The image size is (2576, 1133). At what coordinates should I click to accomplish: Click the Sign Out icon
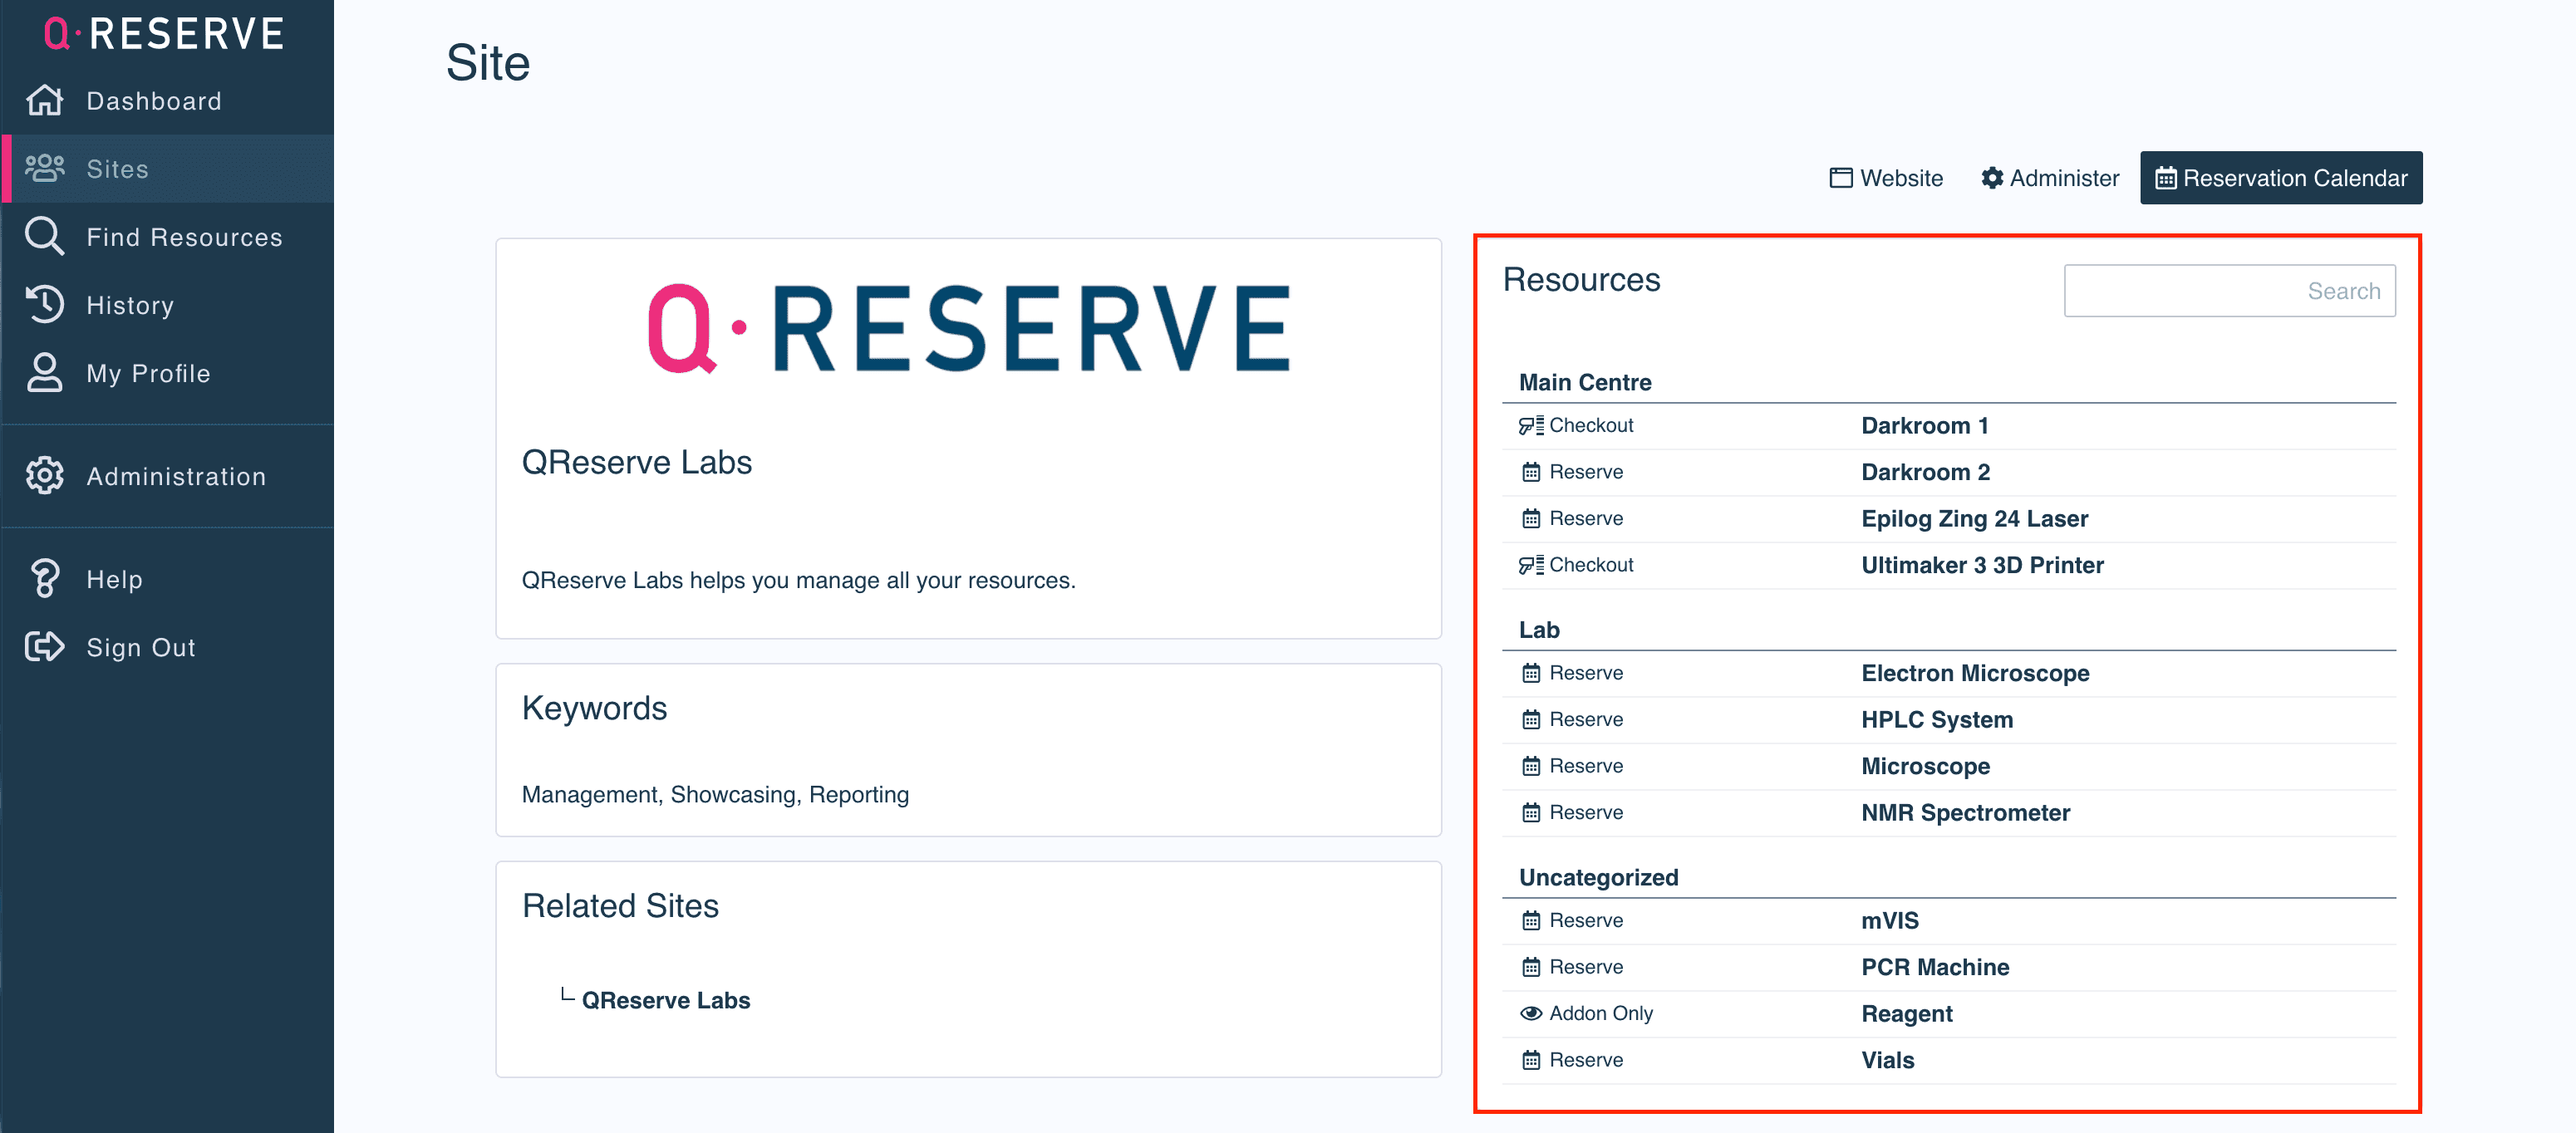point(45,646)
